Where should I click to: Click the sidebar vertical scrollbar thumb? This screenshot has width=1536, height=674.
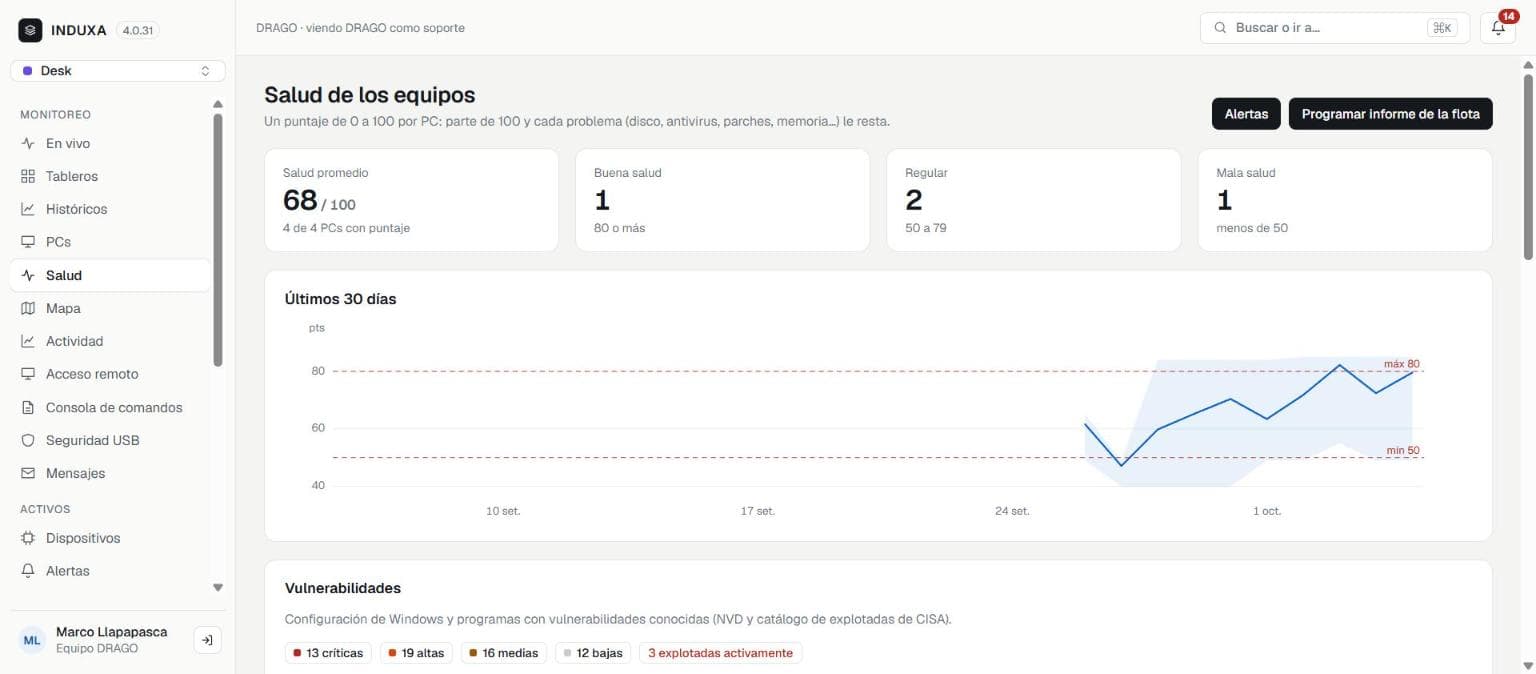click(218, 240)
